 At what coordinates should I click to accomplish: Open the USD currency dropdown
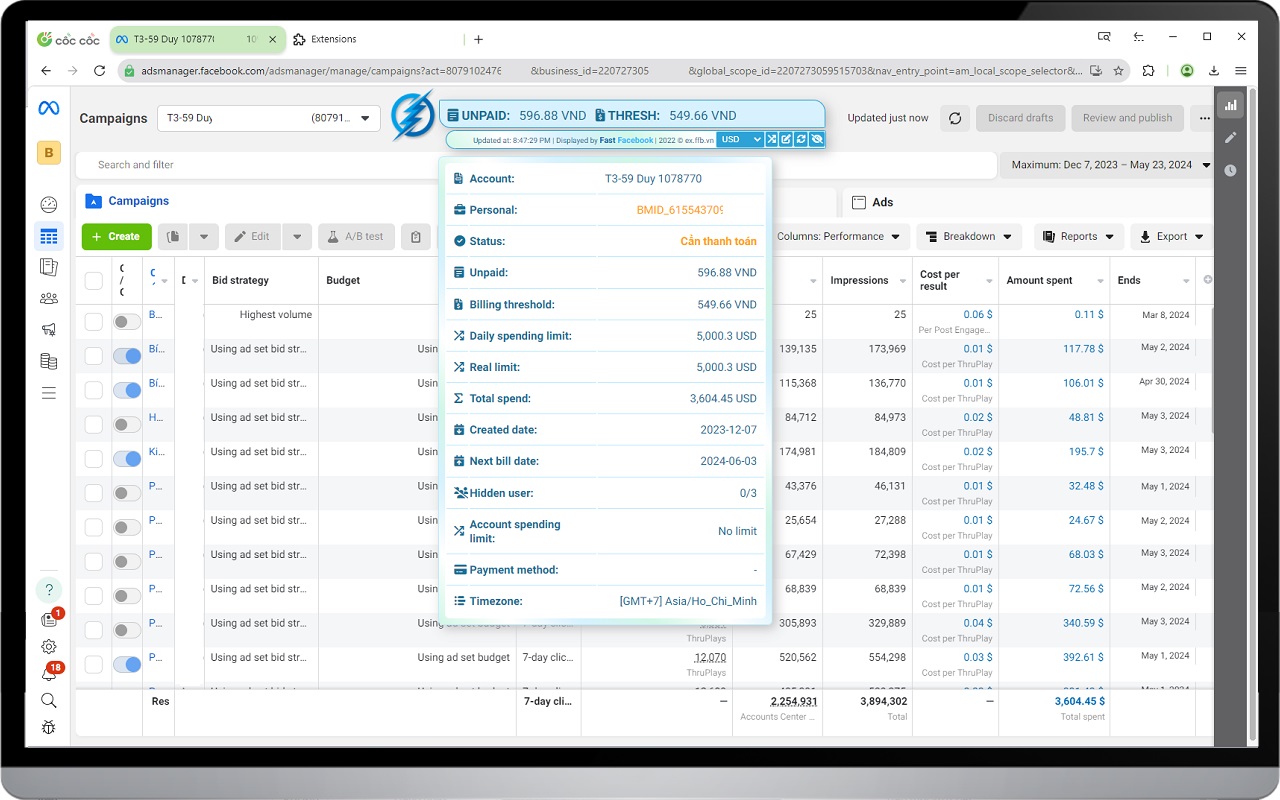(740, 139)
